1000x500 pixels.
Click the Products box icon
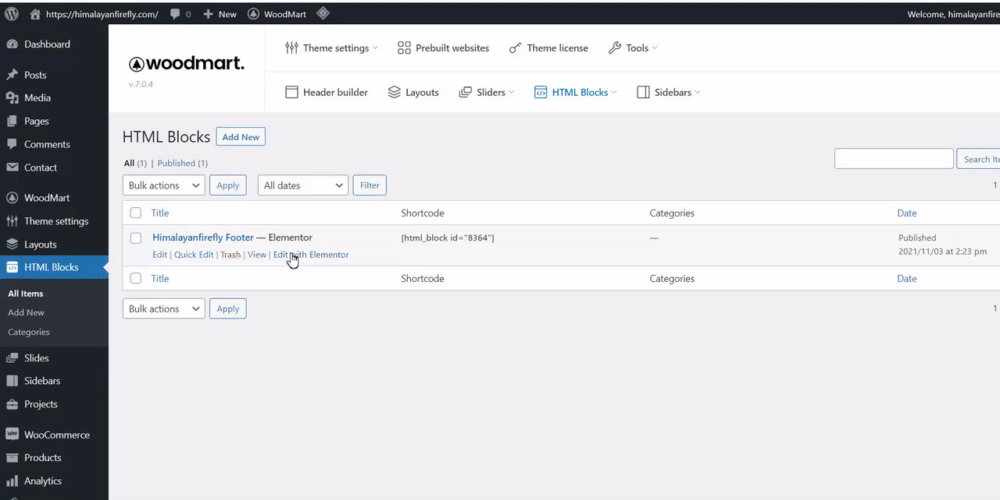[12, 457]
